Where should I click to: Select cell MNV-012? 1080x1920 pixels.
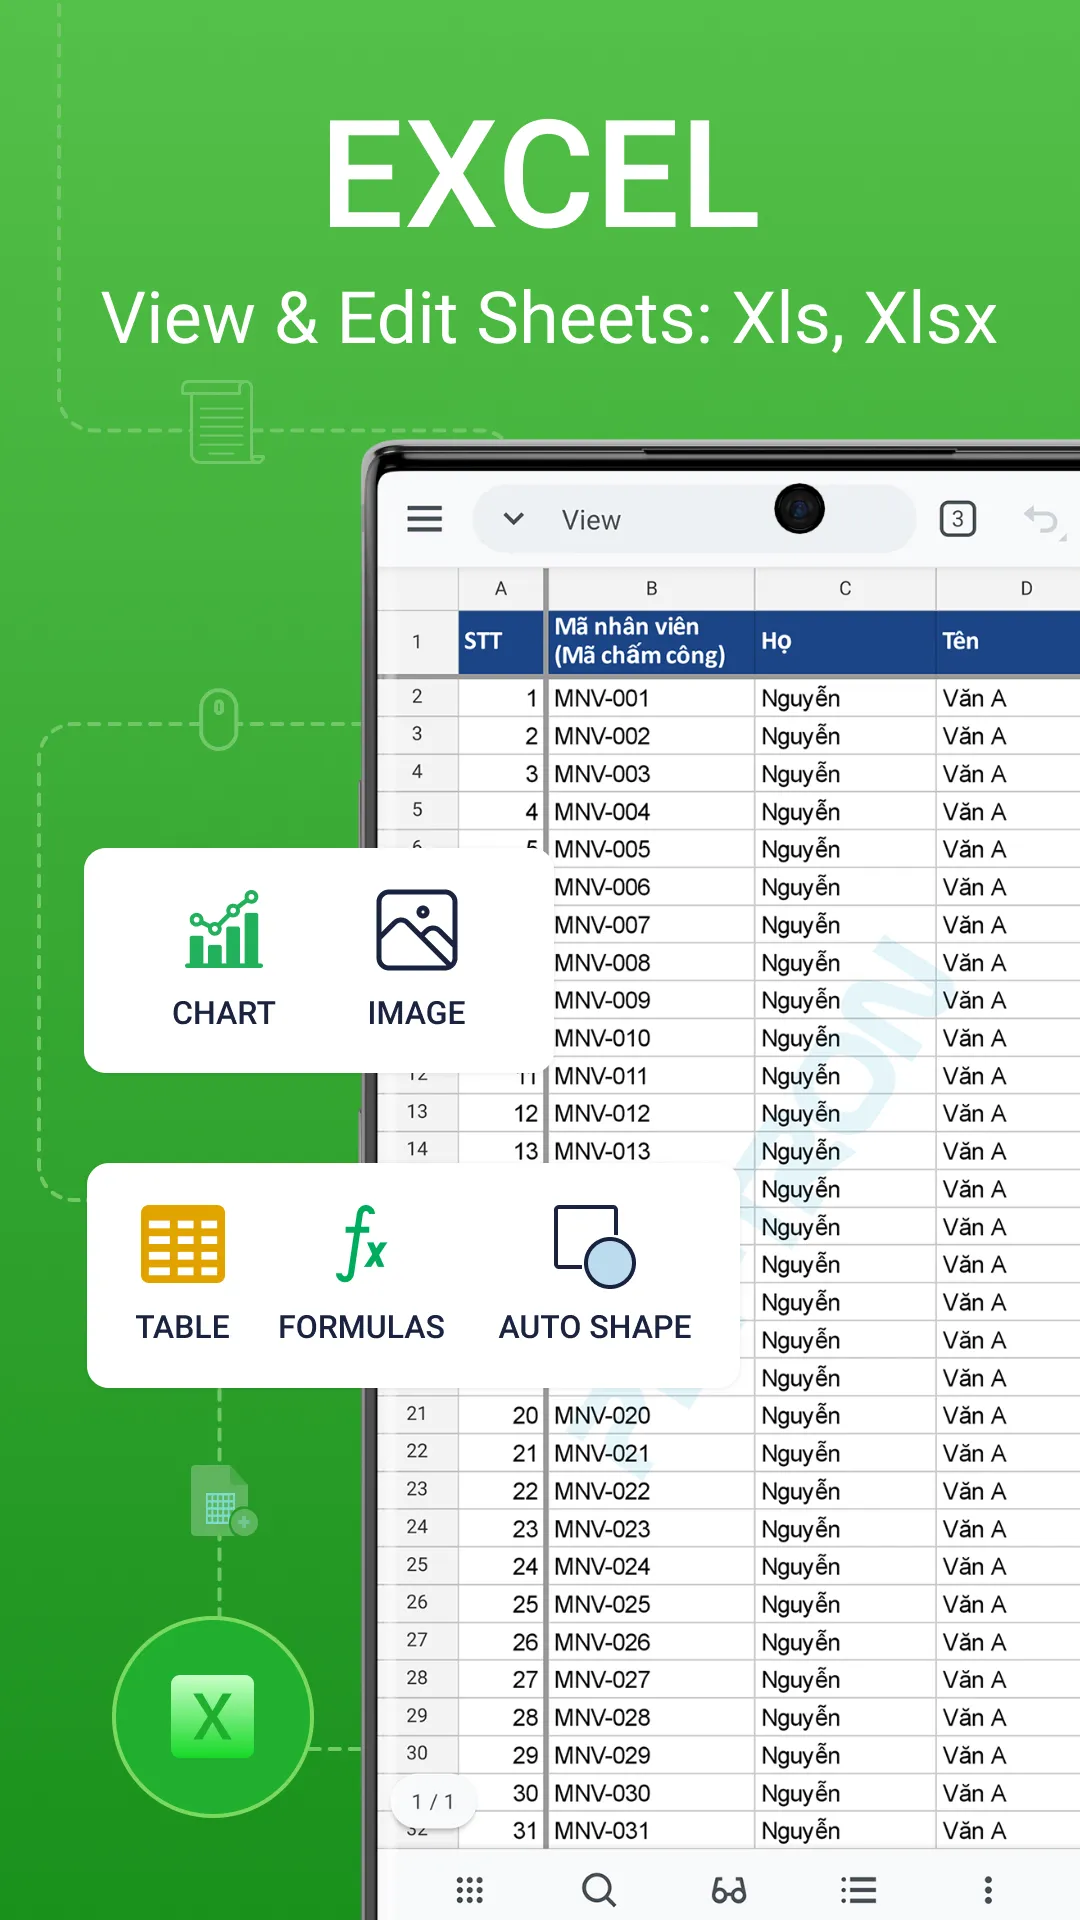coord(651,1113)
